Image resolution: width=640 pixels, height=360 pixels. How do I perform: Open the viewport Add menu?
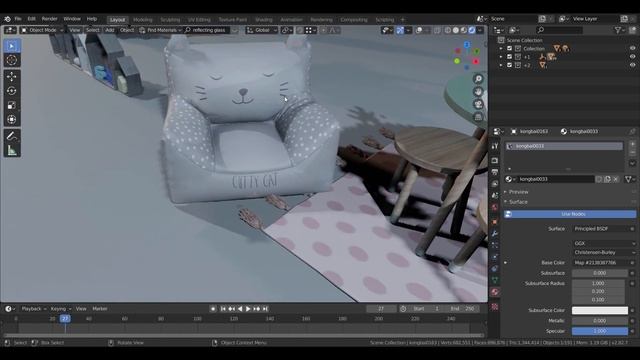click(110, 30)
